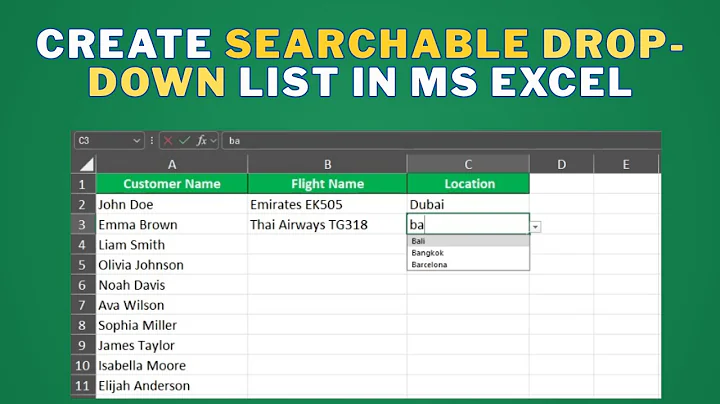
Task: Select the Isabella Moore cell
Action: pyautogui.click(x=172, y=365)
